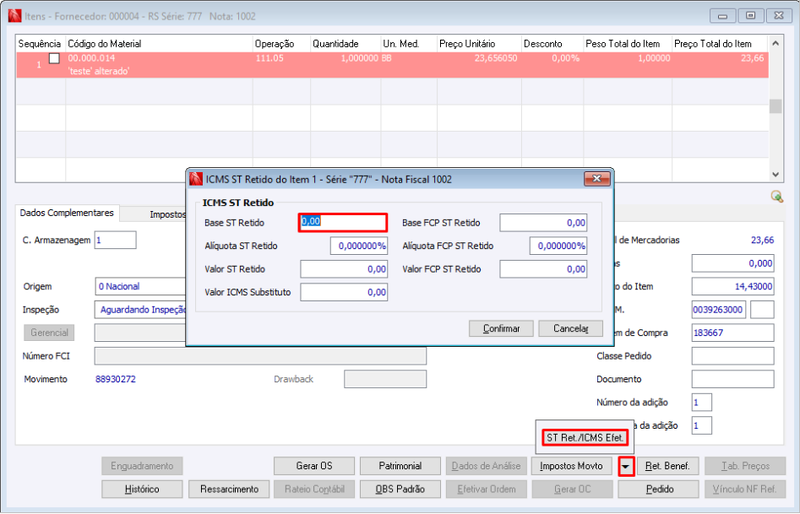Click the Alíquota FCP ST Retido field

pyautogui.click(x=558, y=246)
